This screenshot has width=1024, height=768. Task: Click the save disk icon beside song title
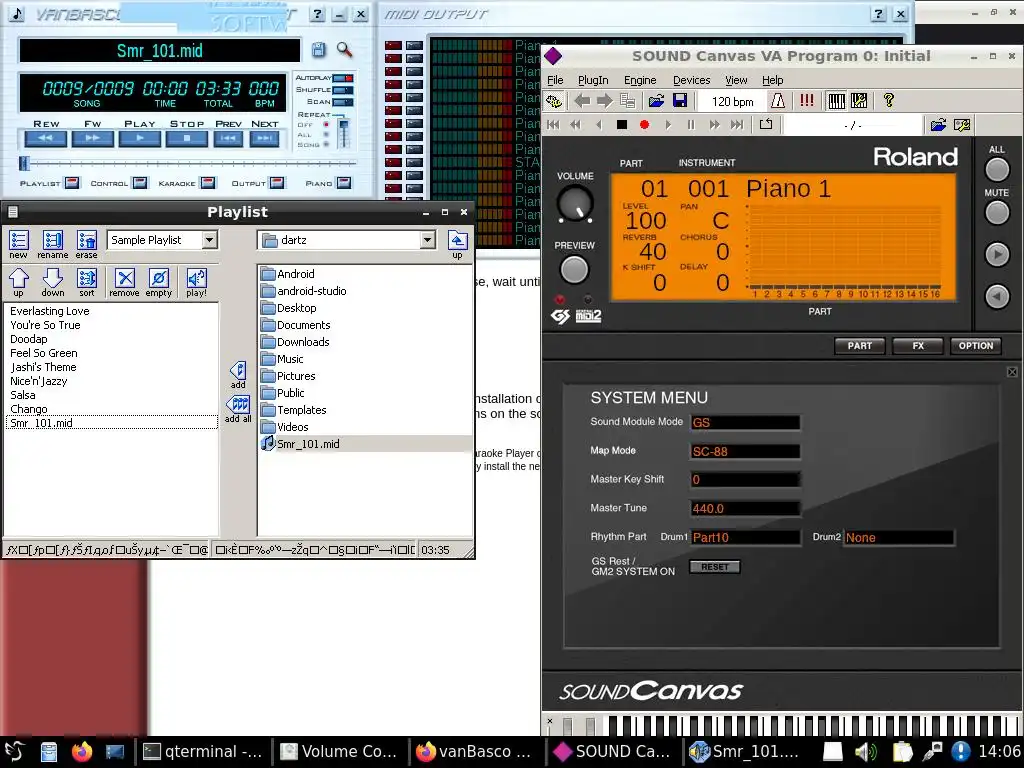coord(318,50)
